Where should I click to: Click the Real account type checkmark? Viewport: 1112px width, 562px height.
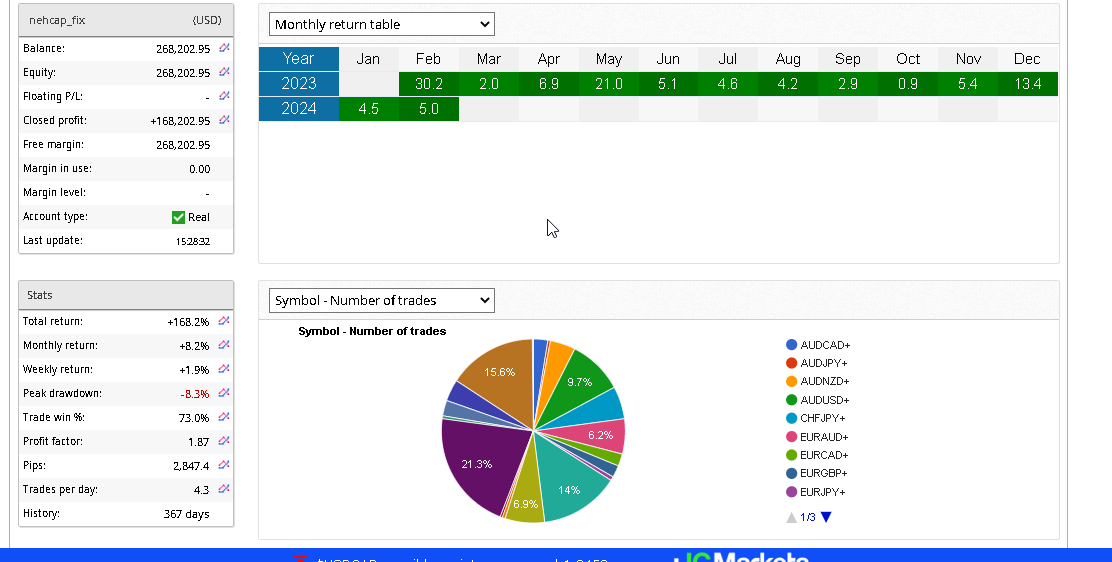point(179,217)
